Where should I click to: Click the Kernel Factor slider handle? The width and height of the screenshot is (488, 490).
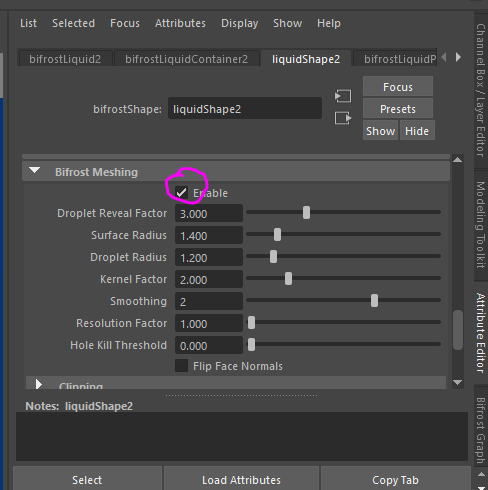coord(288,278)
